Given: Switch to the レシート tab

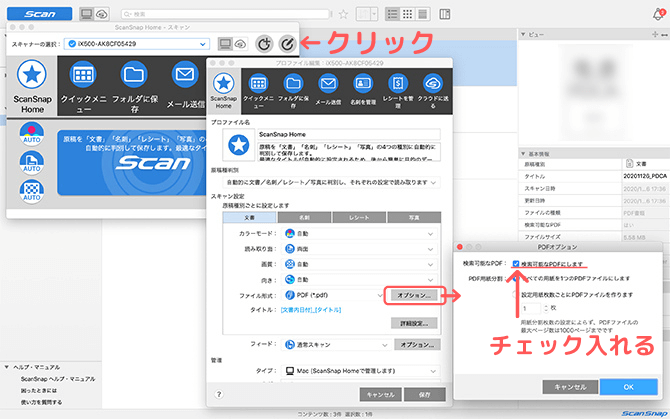Looking at the screenshot, I should point(359,217).
